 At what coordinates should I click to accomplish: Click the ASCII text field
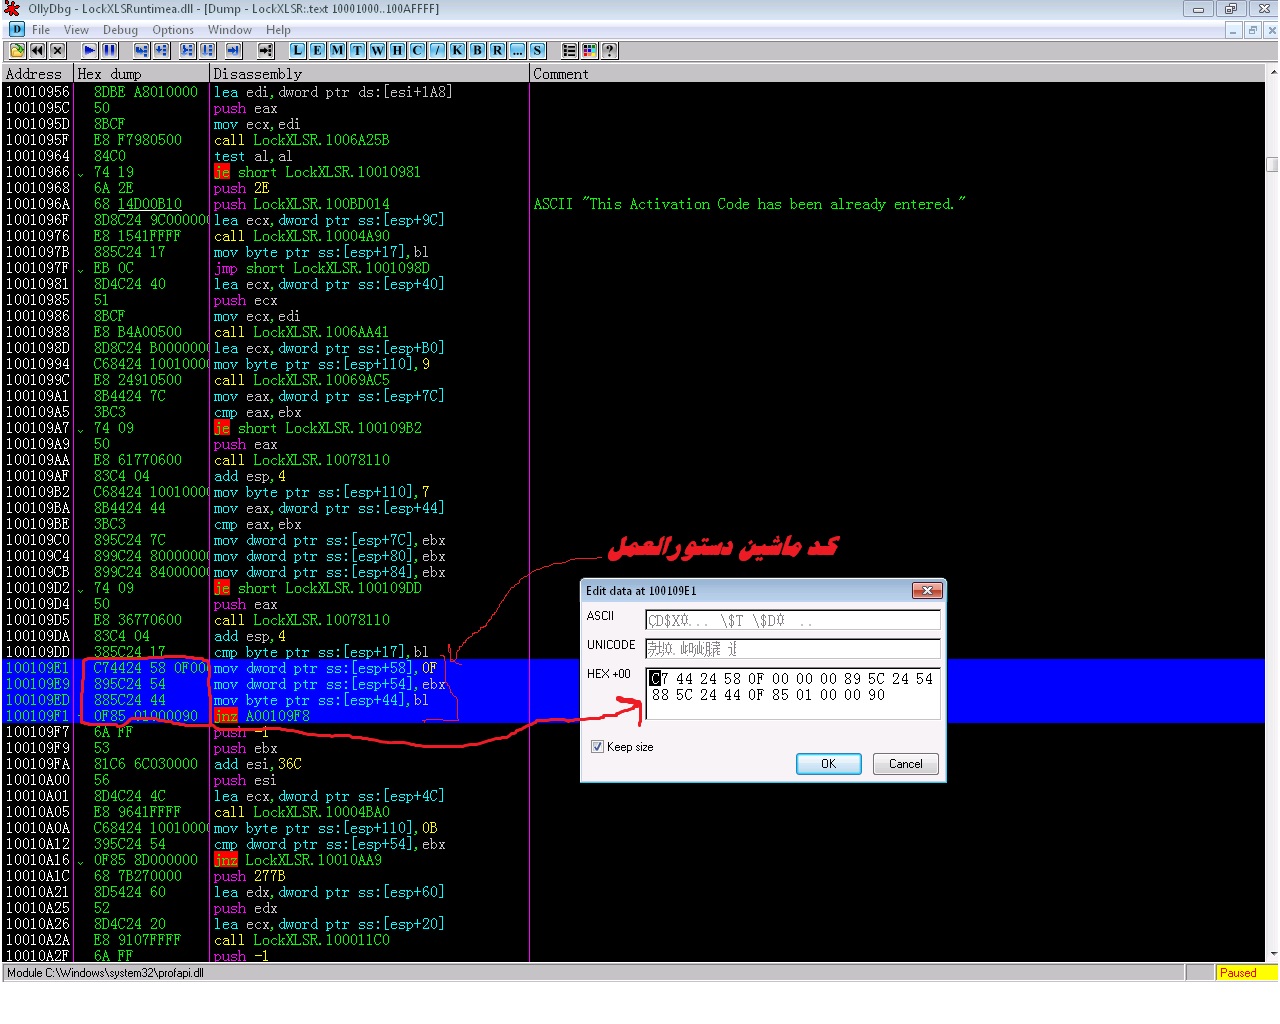(x=792, y=620)
